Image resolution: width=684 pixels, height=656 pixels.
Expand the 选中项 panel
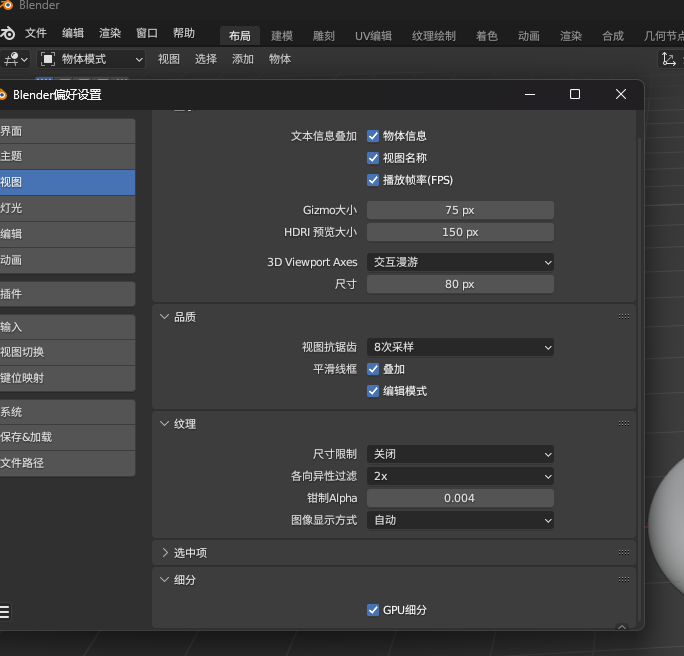[164, 553]
